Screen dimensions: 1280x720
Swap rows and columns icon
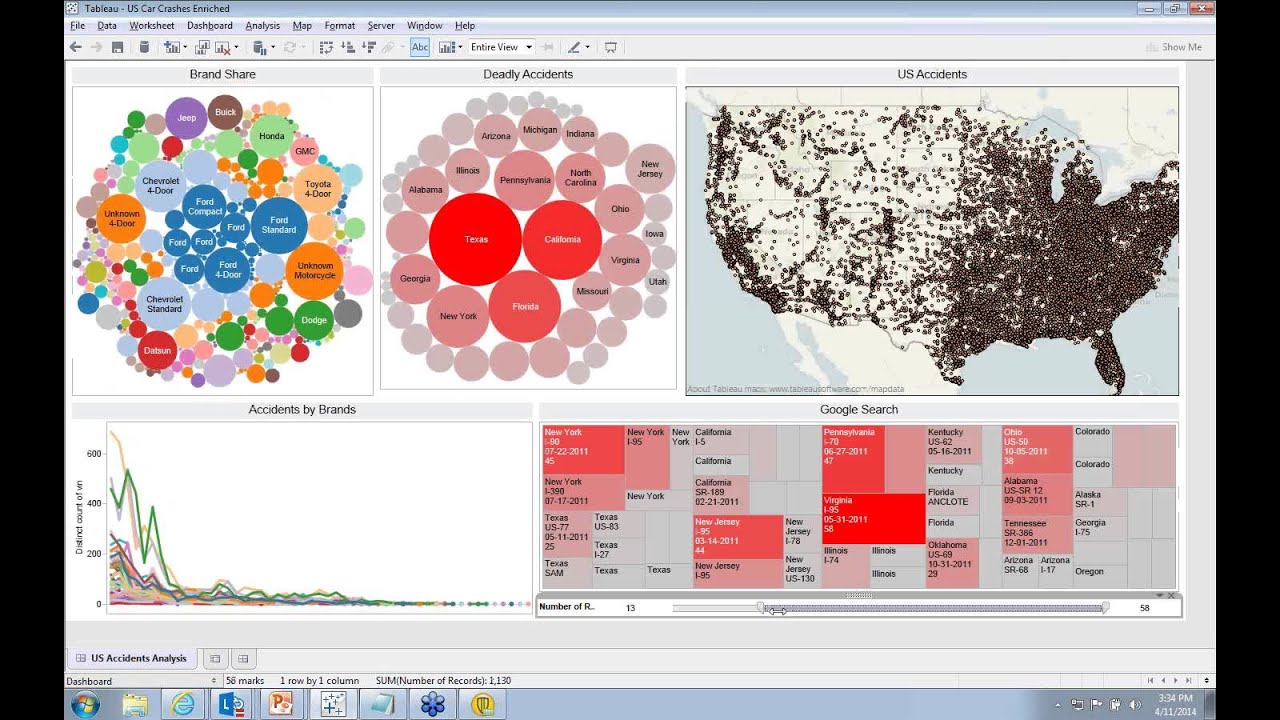[x=326, y=47]
